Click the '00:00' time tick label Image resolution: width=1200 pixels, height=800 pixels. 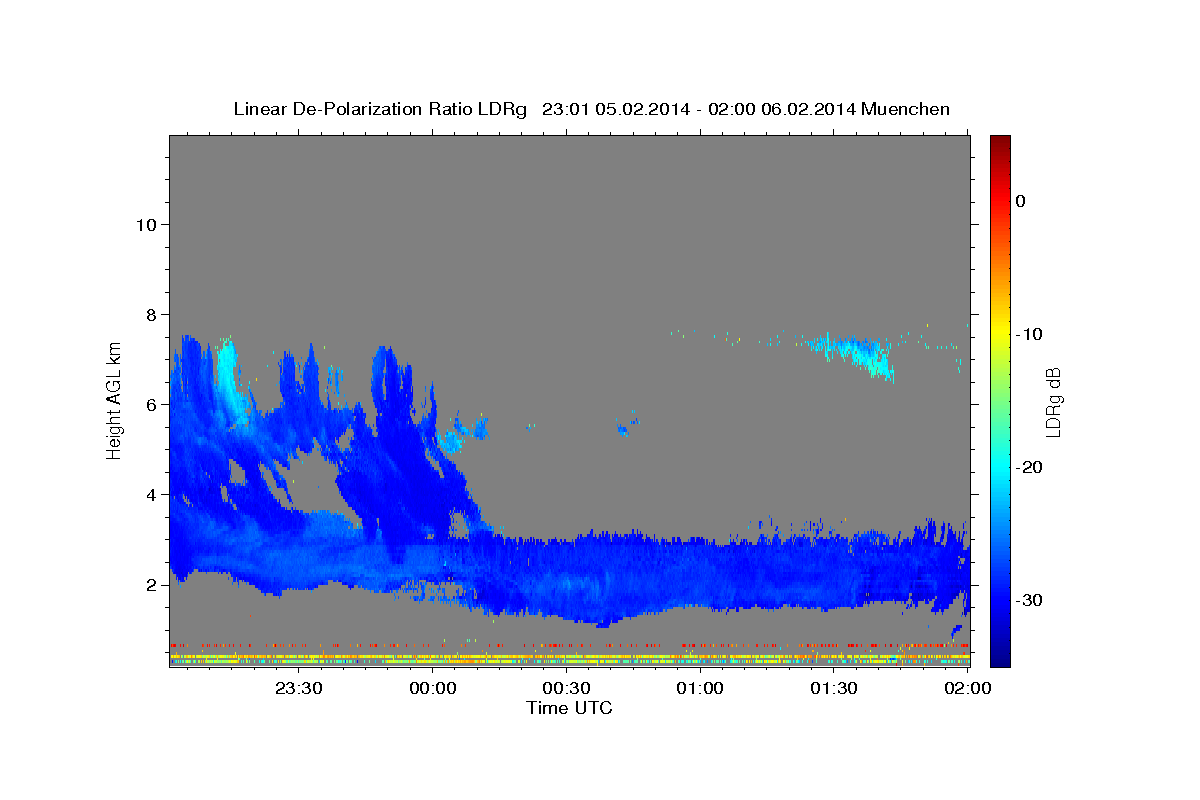(434, 688)
